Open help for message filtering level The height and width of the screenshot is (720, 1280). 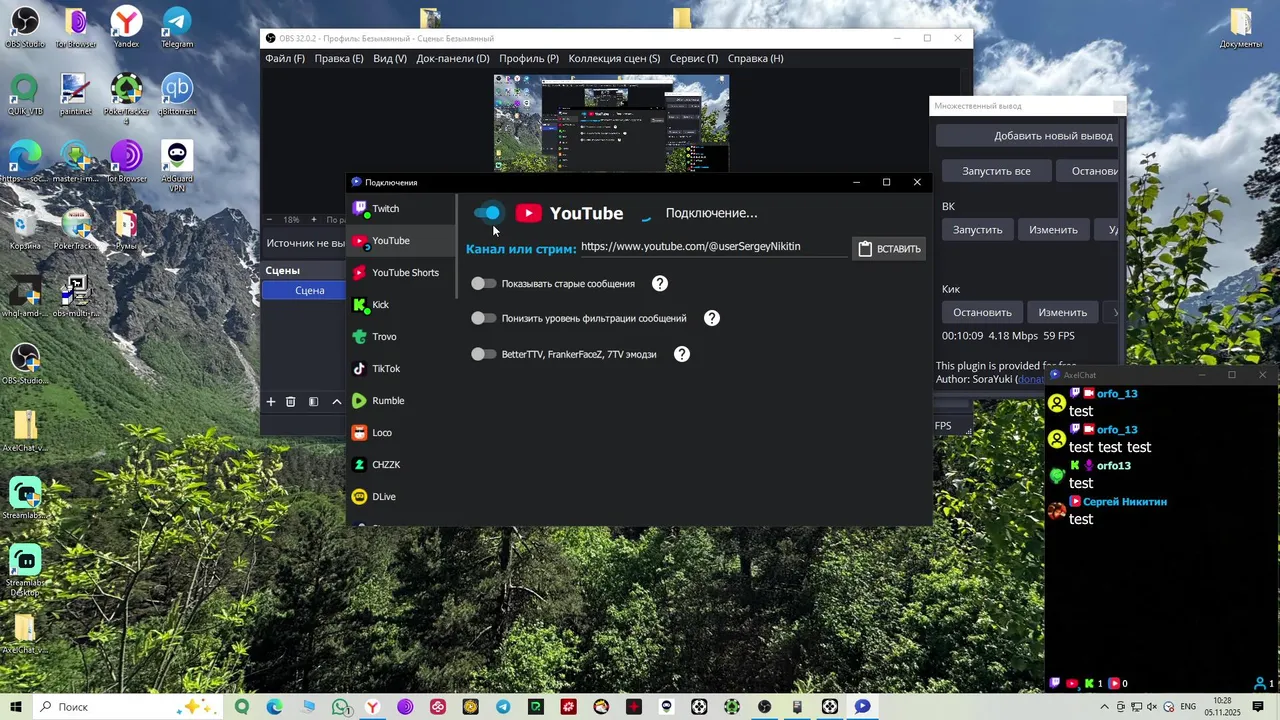(x=712, y=318)
